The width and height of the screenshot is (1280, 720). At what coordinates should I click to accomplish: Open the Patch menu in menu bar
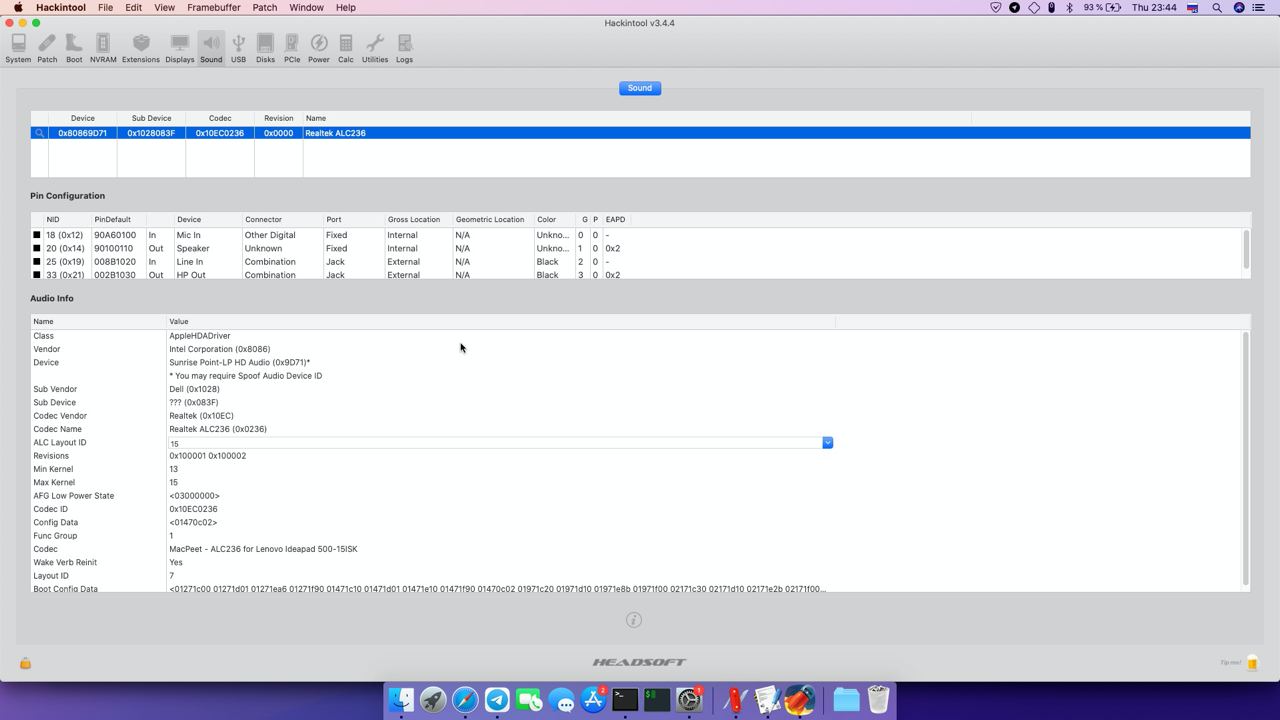pyautogui.click(x=264, y=7)
